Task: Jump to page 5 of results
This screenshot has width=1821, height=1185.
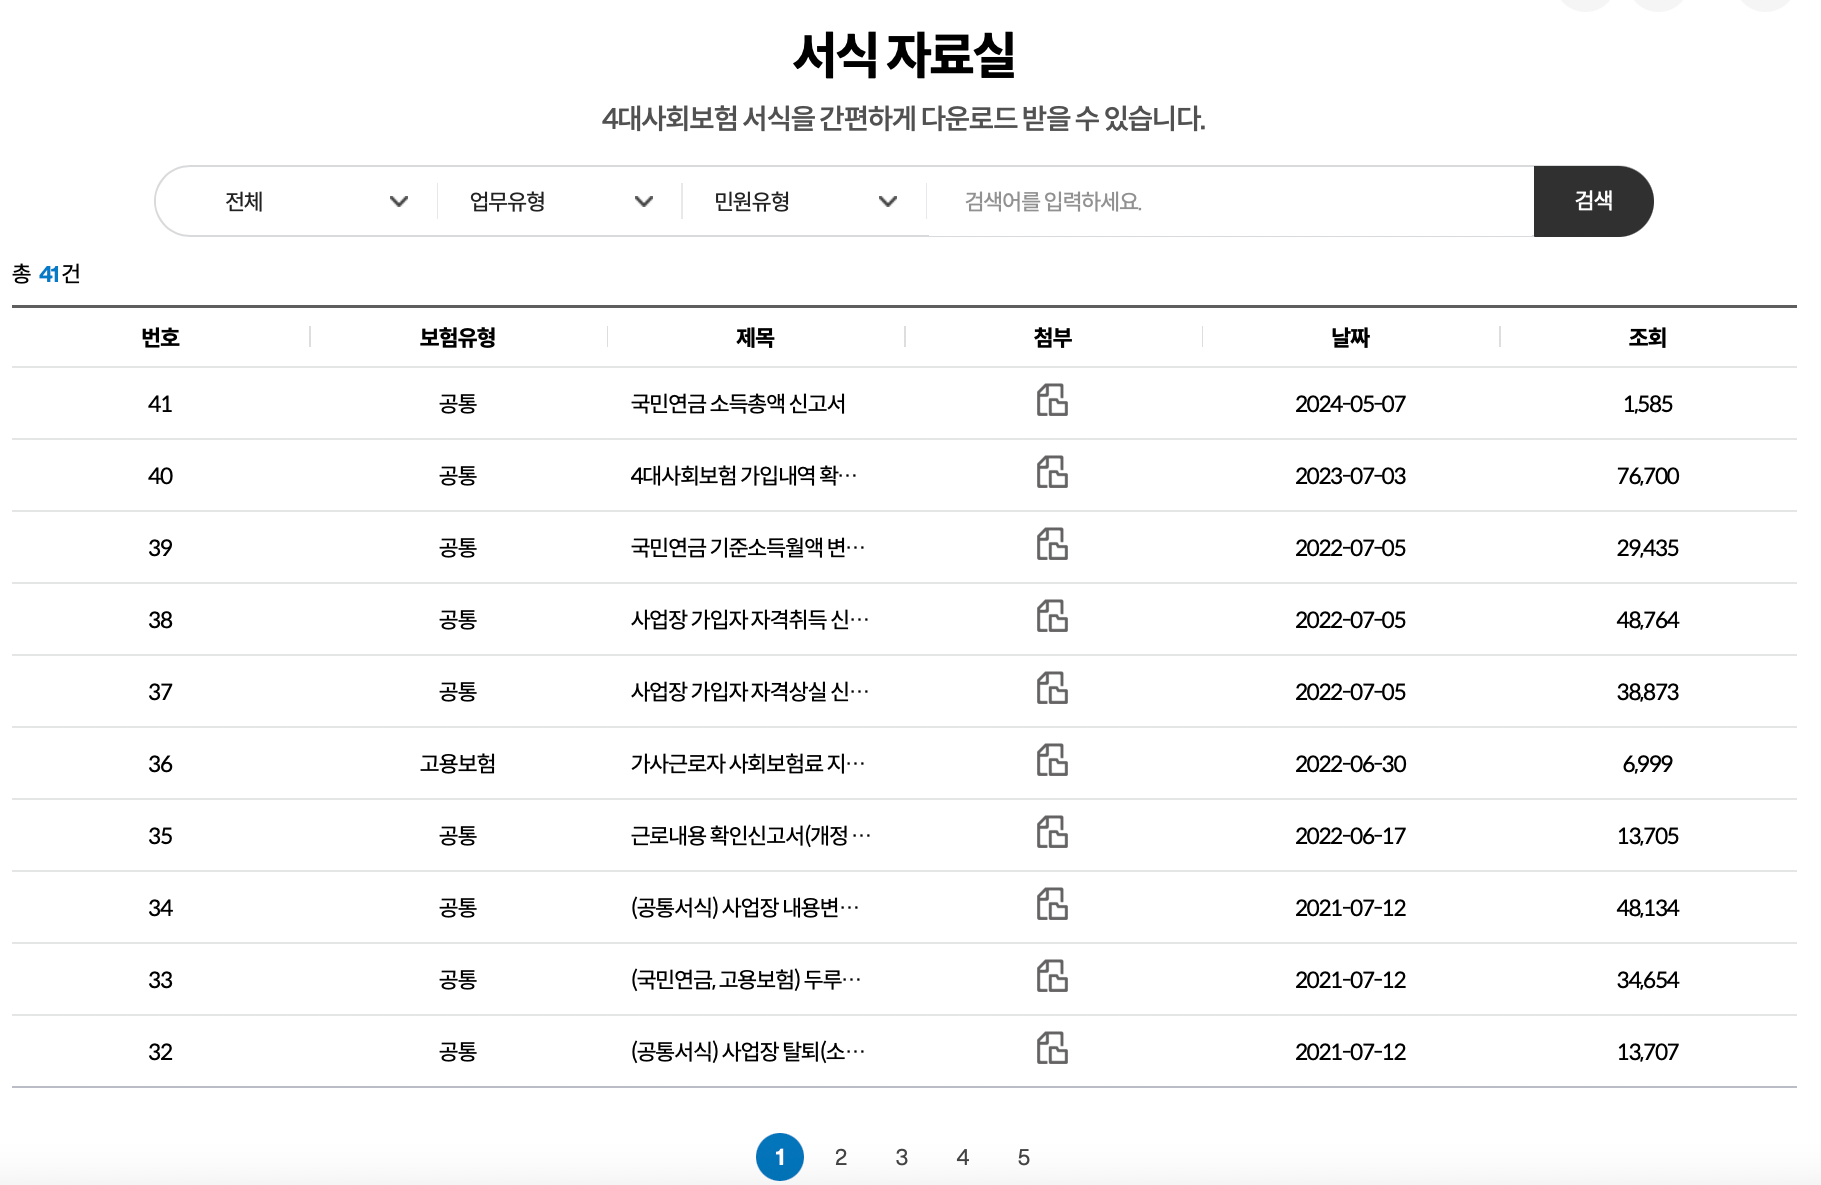Action: [x=1023, y=1157]
